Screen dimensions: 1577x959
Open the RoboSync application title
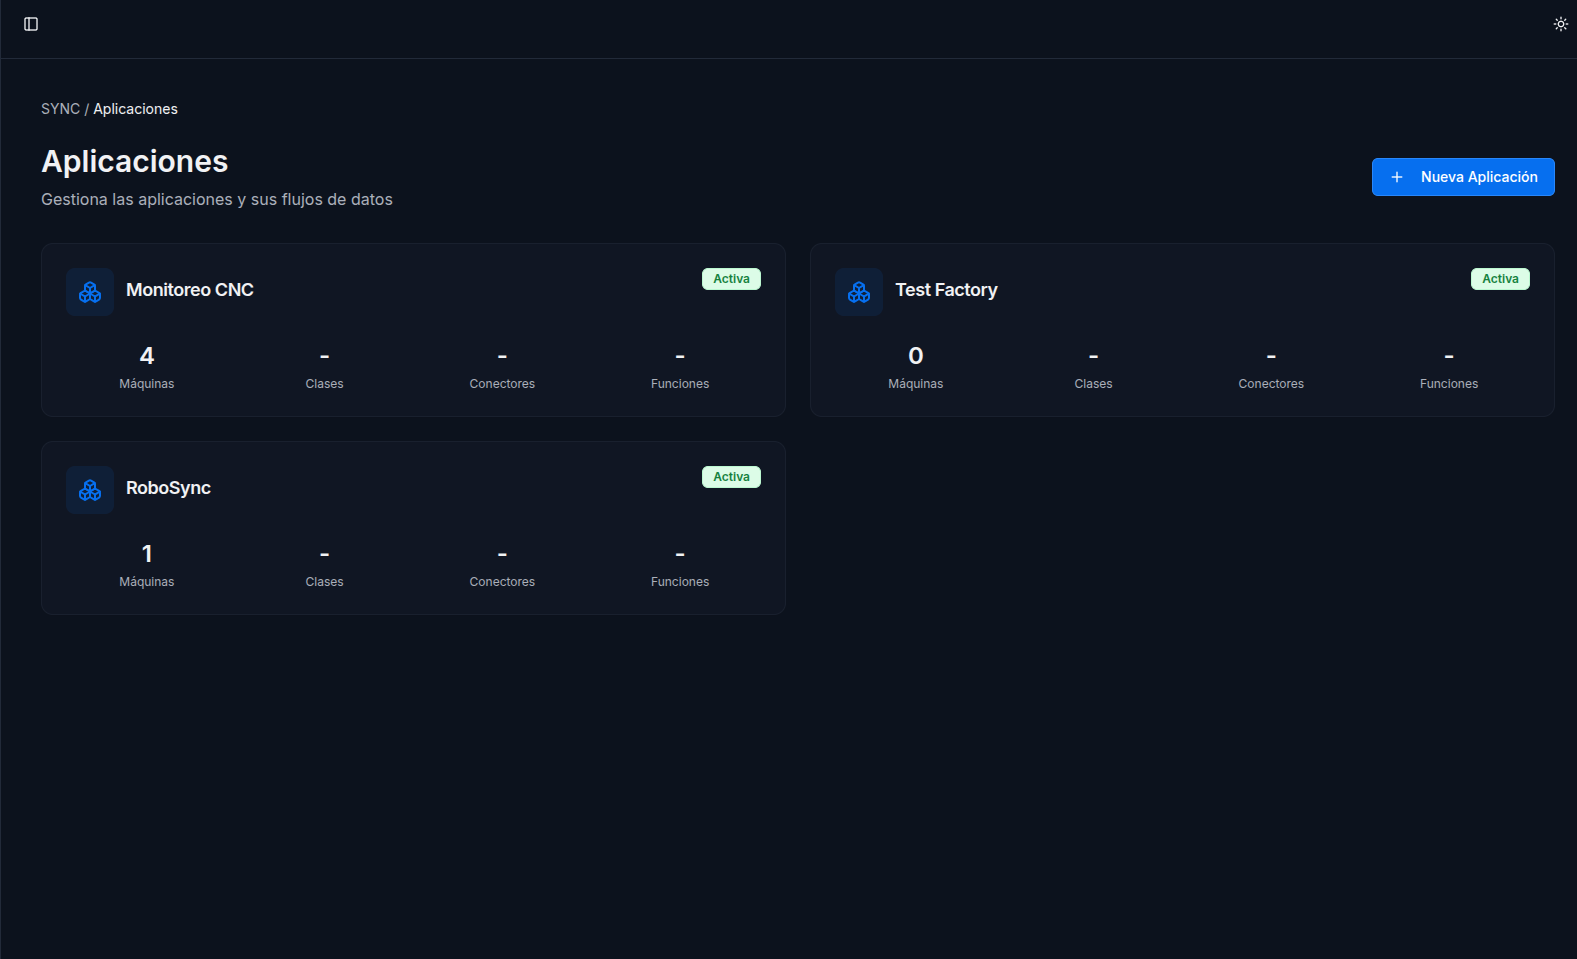168,488
